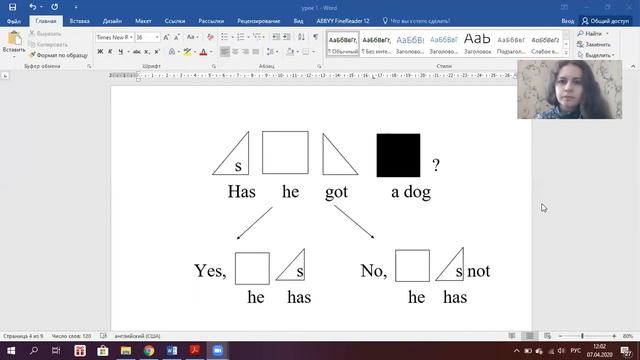
Task: Increase font size with the grow font icon
Action: [166, 37]
